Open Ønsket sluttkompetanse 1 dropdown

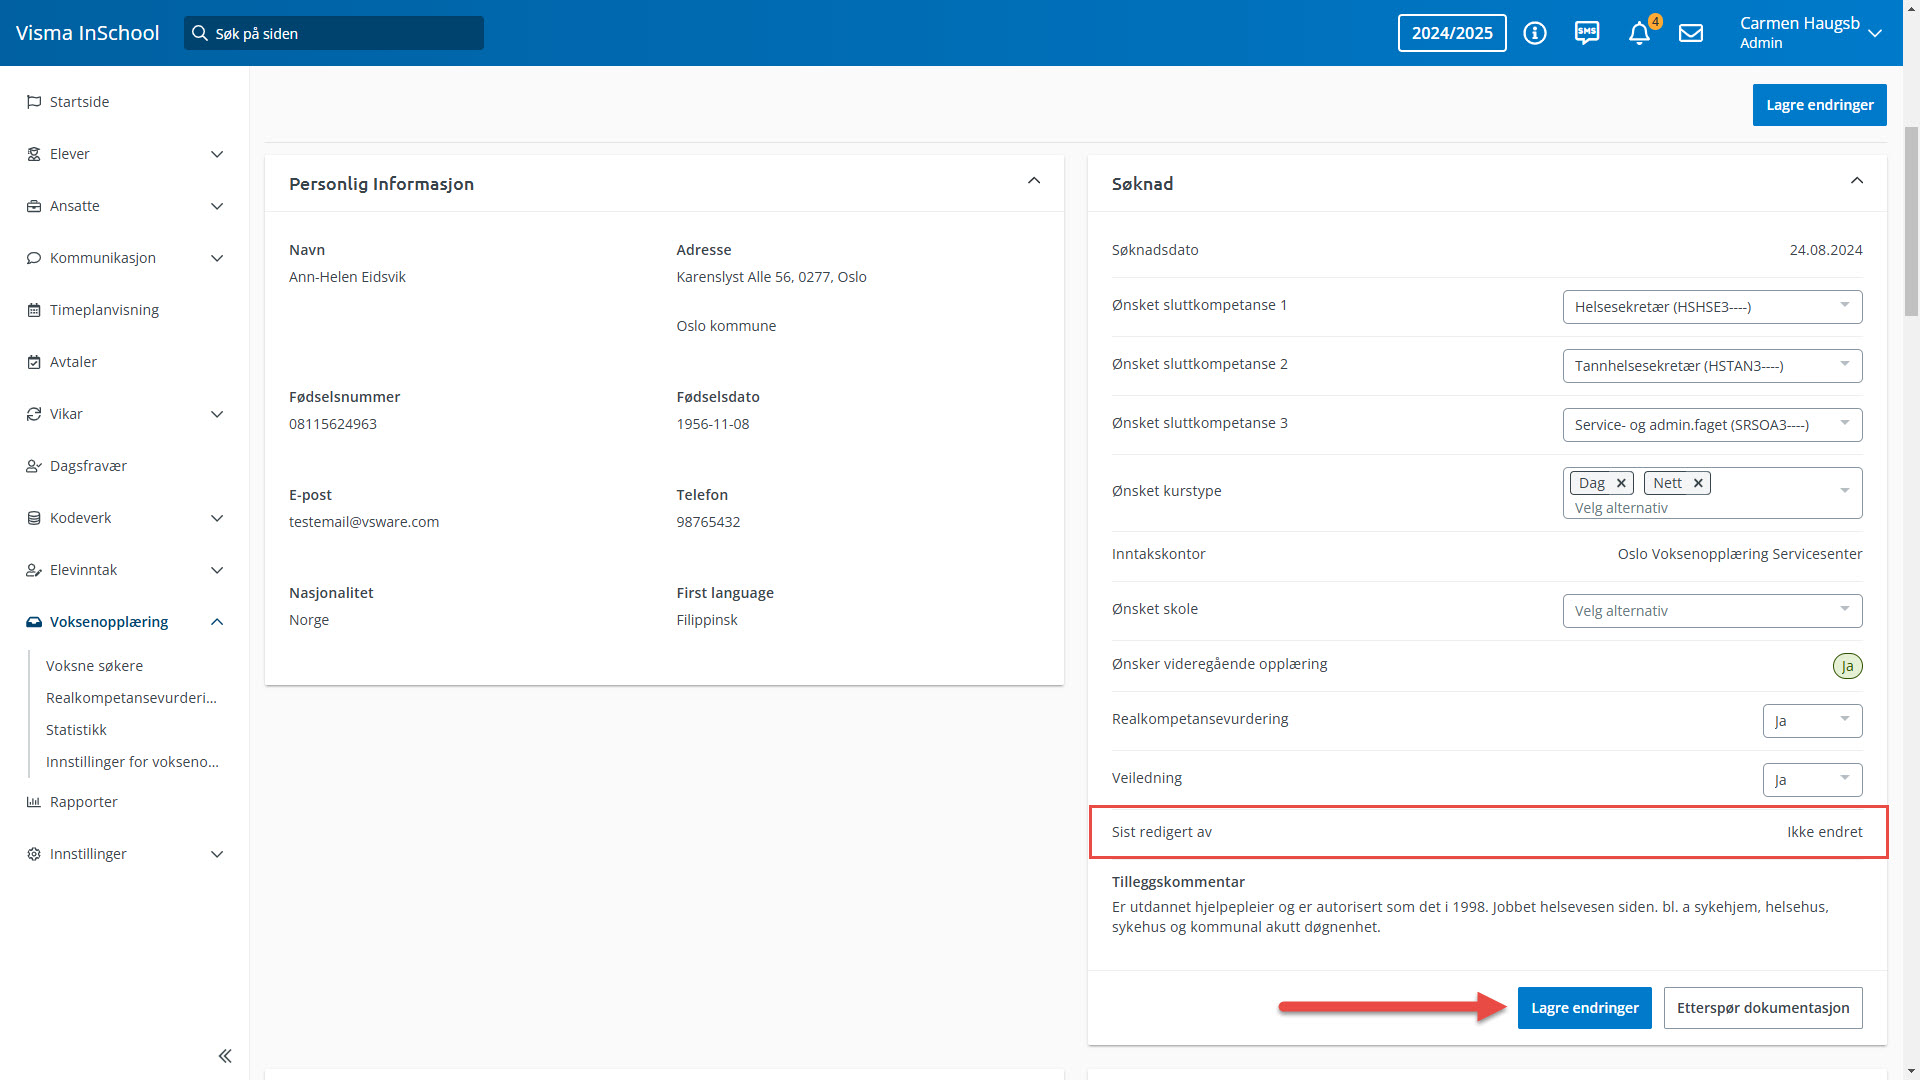click(x=1712, y=307)
